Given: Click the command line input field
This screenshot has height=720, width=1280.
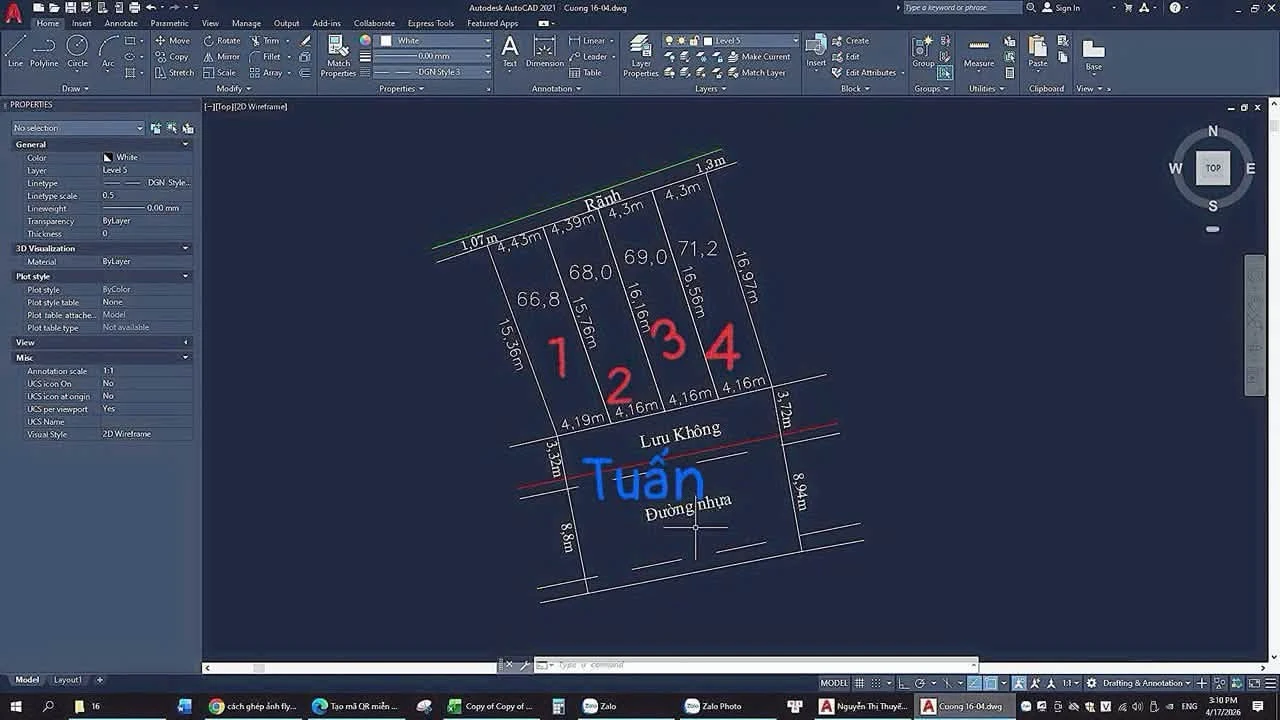Looking at the screenshot, I should click(765, 665).
